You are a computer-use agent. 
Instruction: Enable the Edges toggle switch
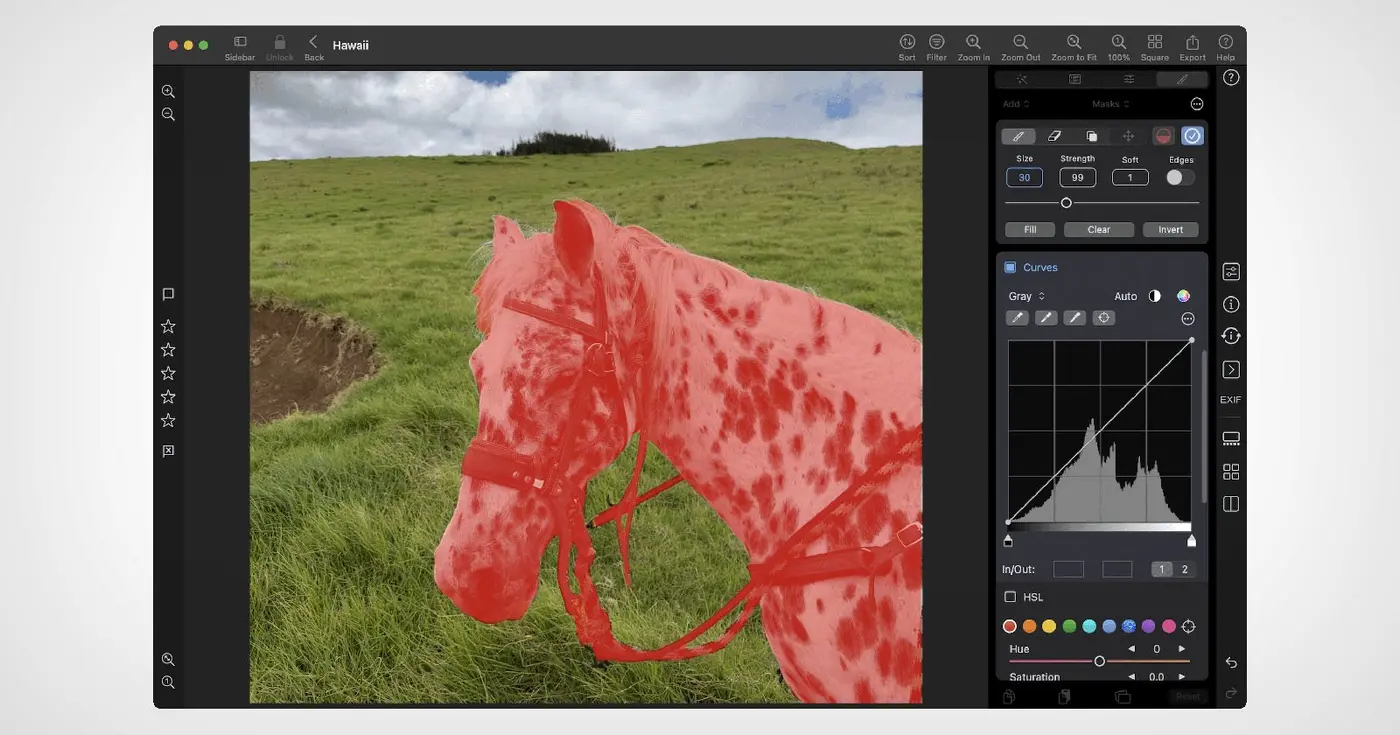tap(1180, 177)
